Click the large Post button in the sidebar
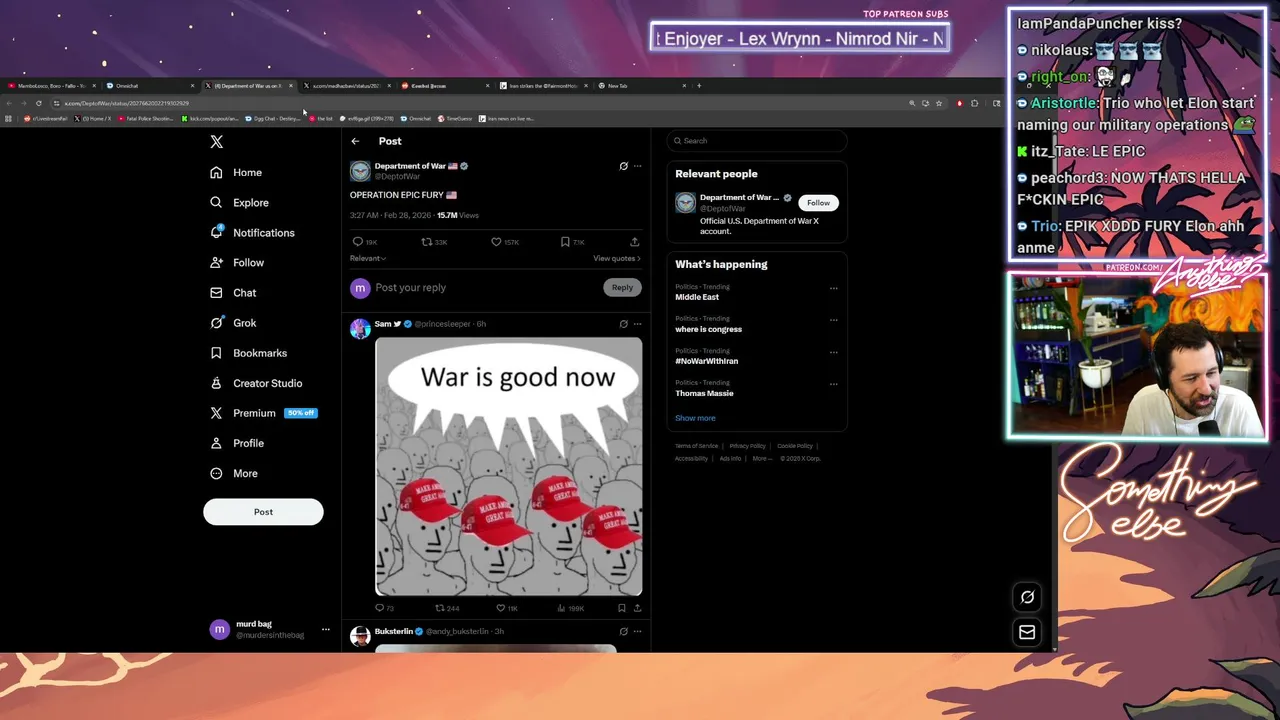Image resolution: width=1280 pixels, height=720 pixels. tap(263, 511)
